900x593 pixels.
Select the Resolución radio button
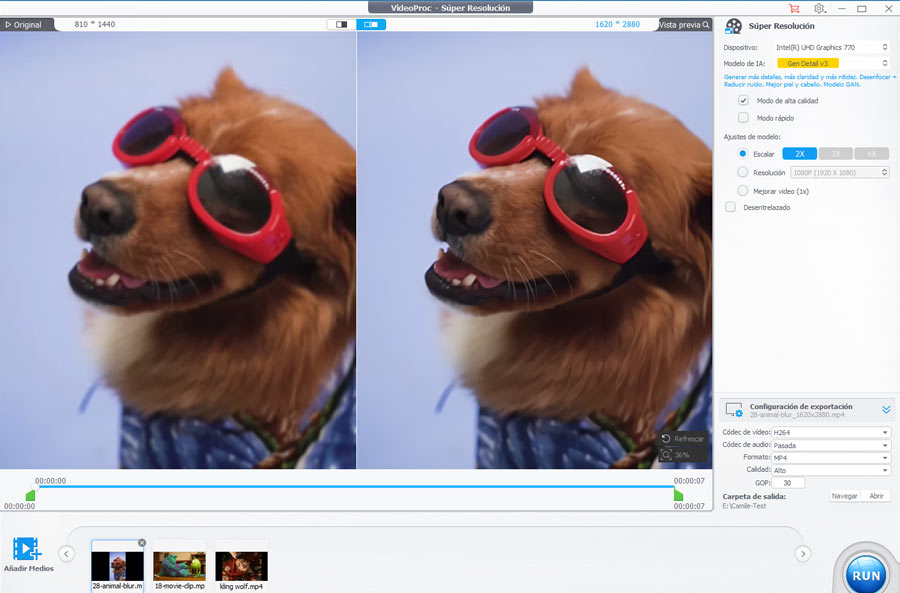pyautogui.click(x=743, y=172)
